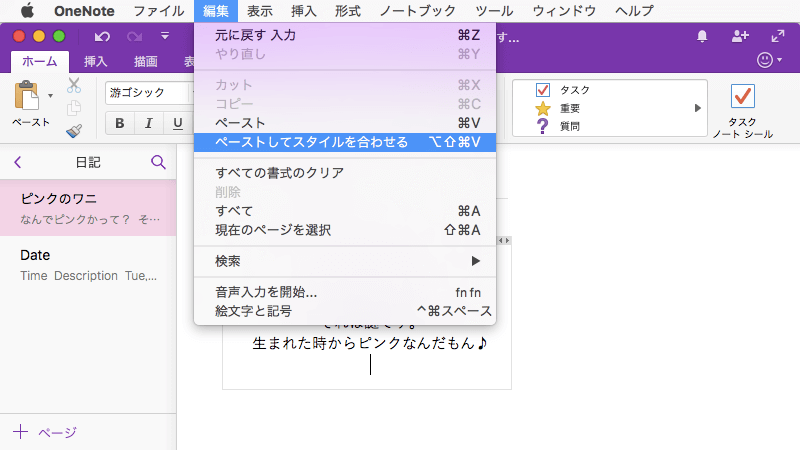Viewport: 800px width, 450px height.
Task: Apply the 質問 question mark tag
Action: tap(558, 126)
